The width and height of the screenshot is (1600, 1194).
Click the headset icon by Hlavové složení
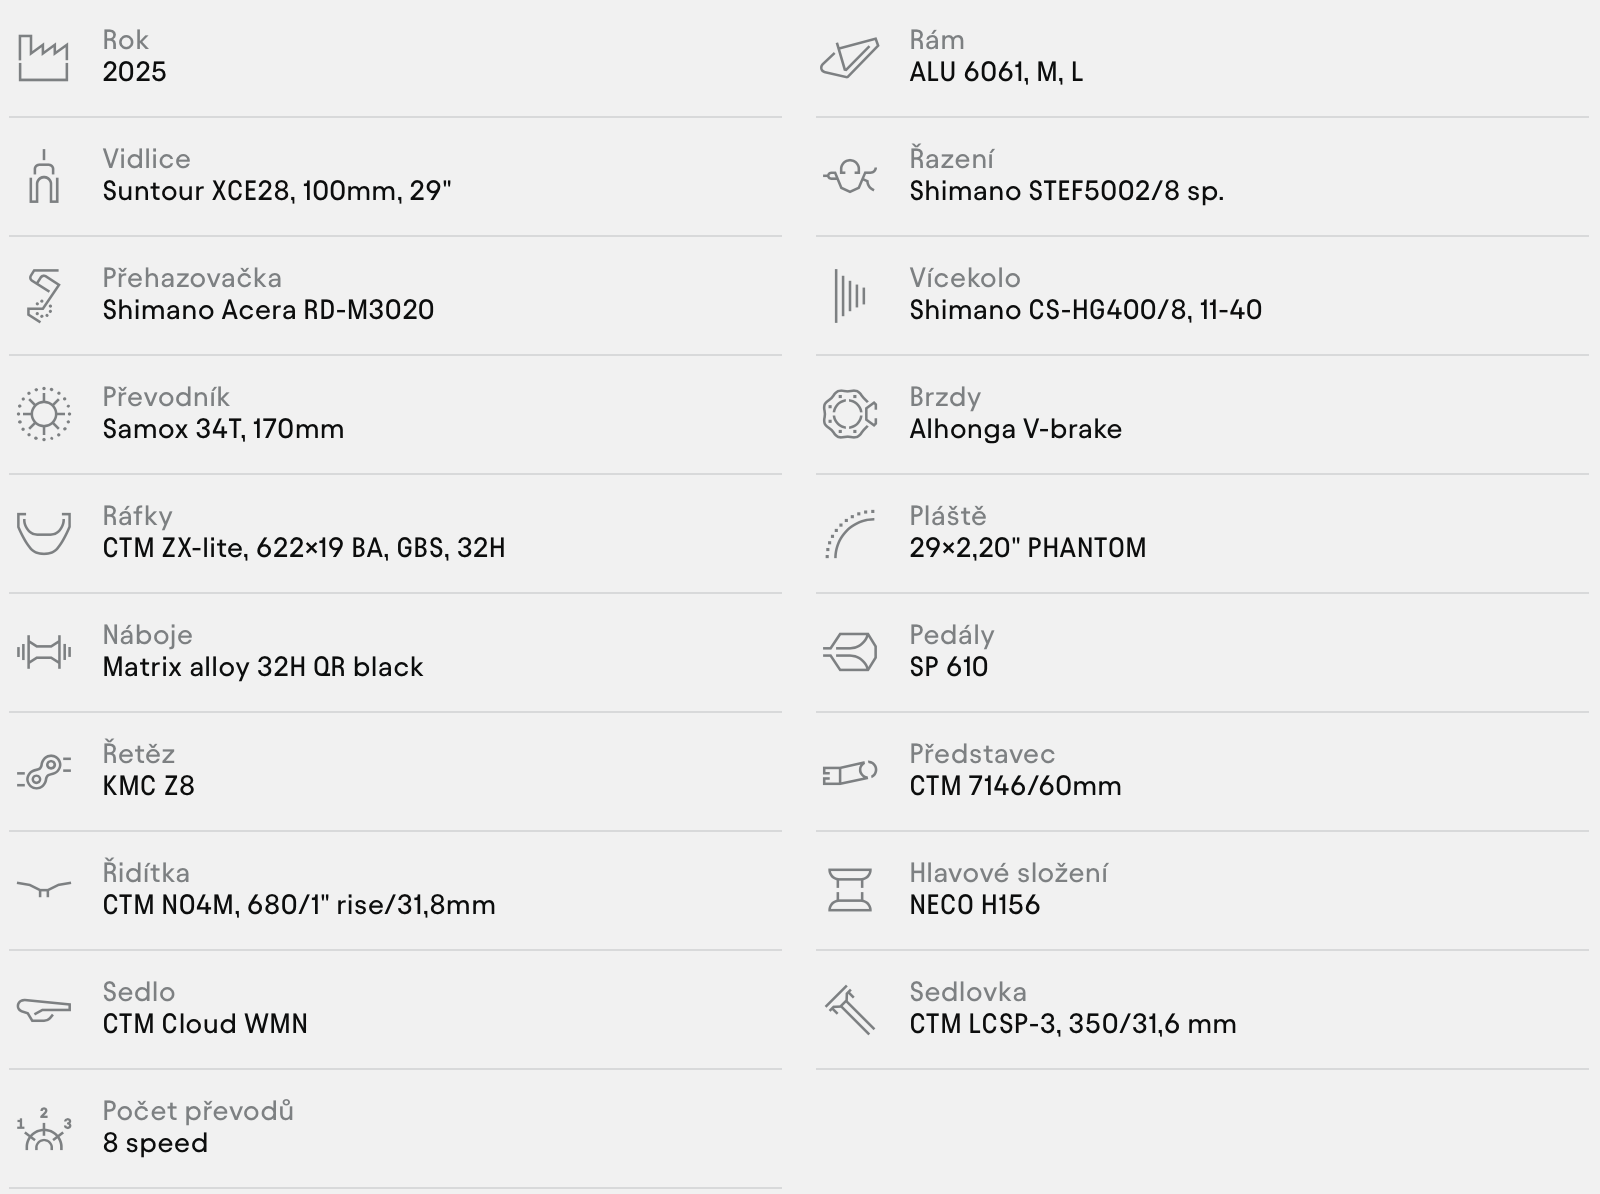click(x=849, y=890)
